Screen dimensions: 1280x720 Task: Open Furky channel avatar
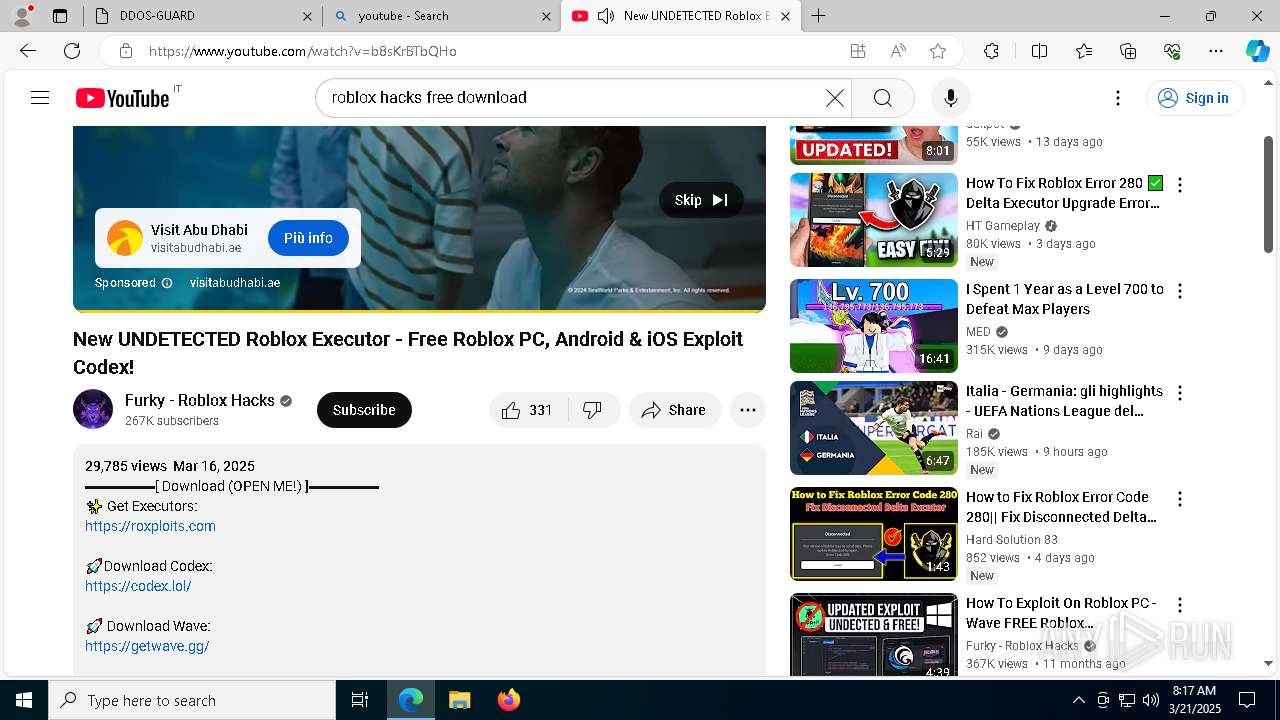click(x=93, y=409)
